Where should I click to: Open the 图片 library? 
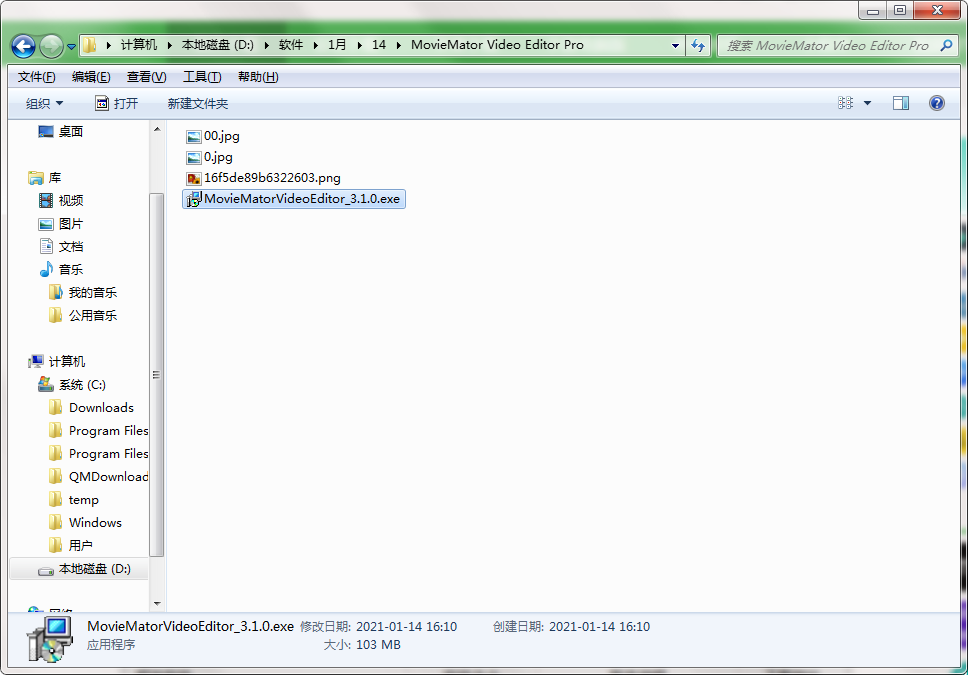pyautogui.click(x=71, y=224)
